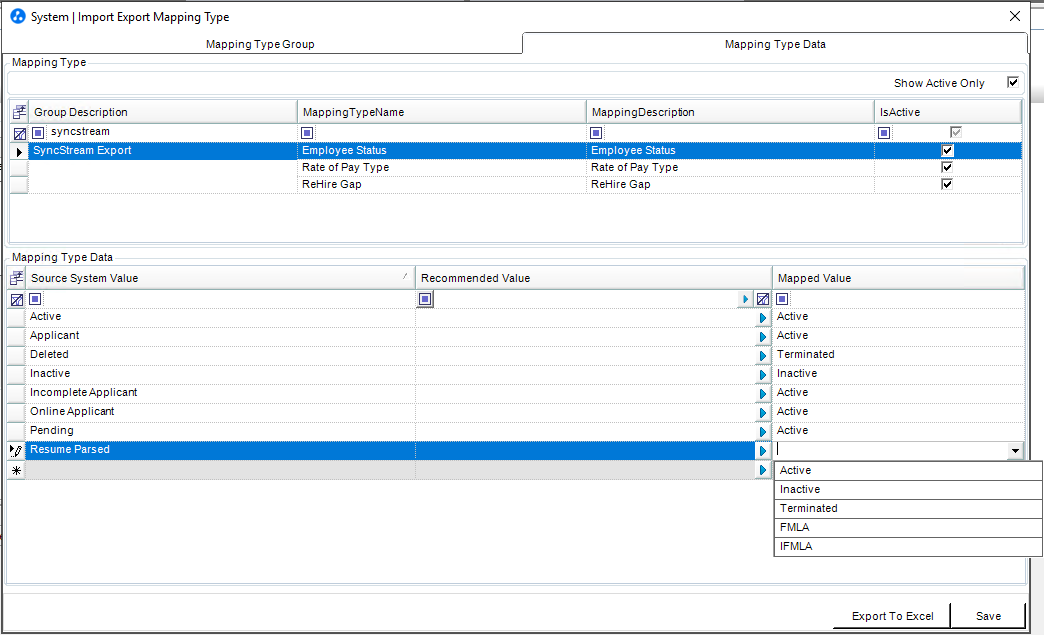The image size is (1044, 635).
Task: Click the blue arrow in the Inactive row
Action: pos(762,375)
